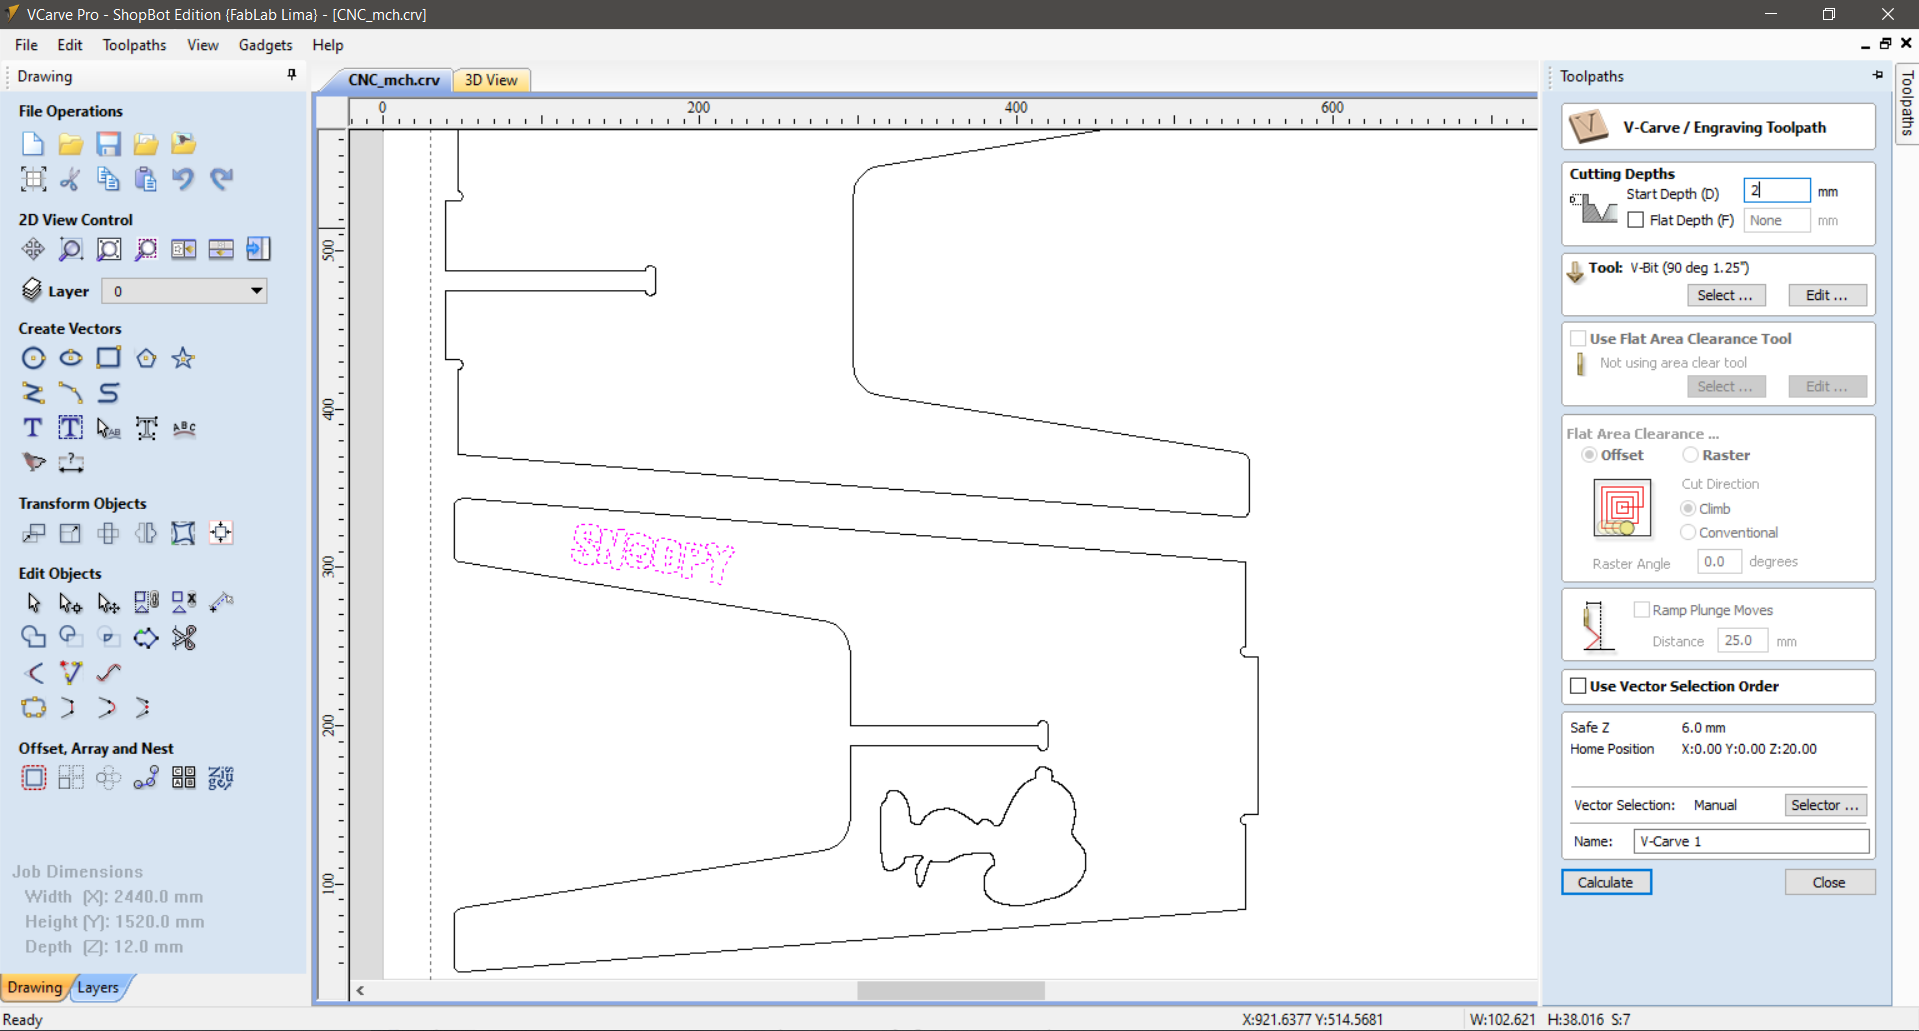The image size is (1919, 1031).
Task: Click the toolpath Name field
Action: point(1751,841)
